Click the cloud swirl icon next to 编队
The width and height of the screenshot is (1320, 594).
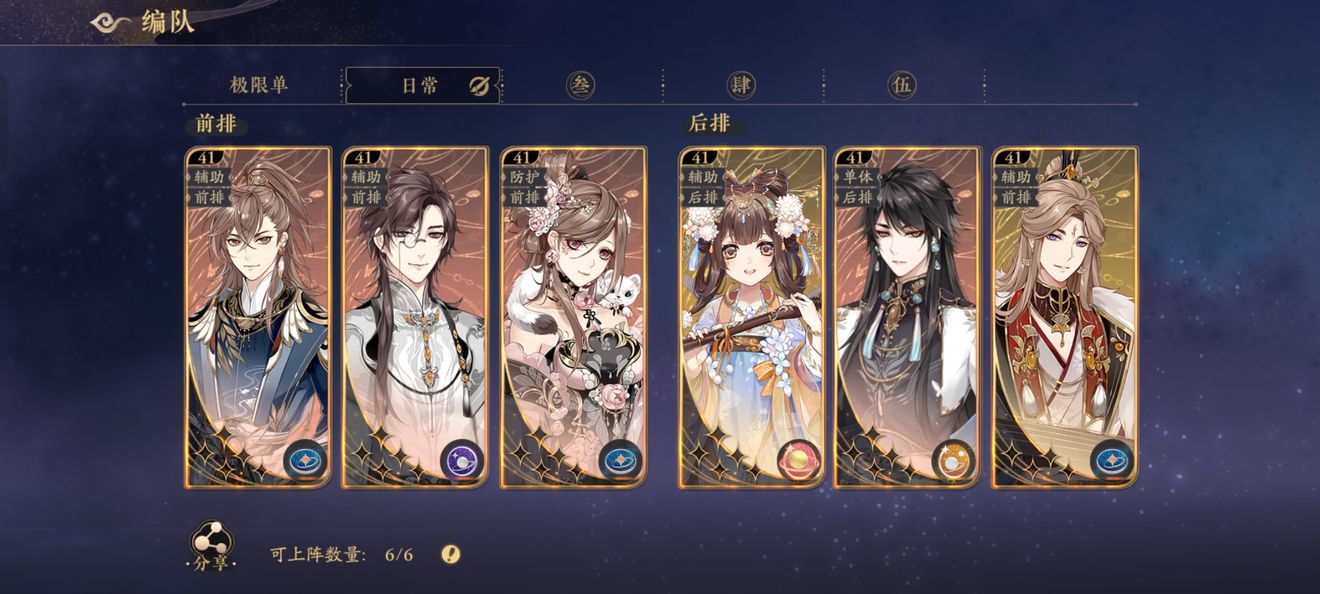tap(112, 22)
